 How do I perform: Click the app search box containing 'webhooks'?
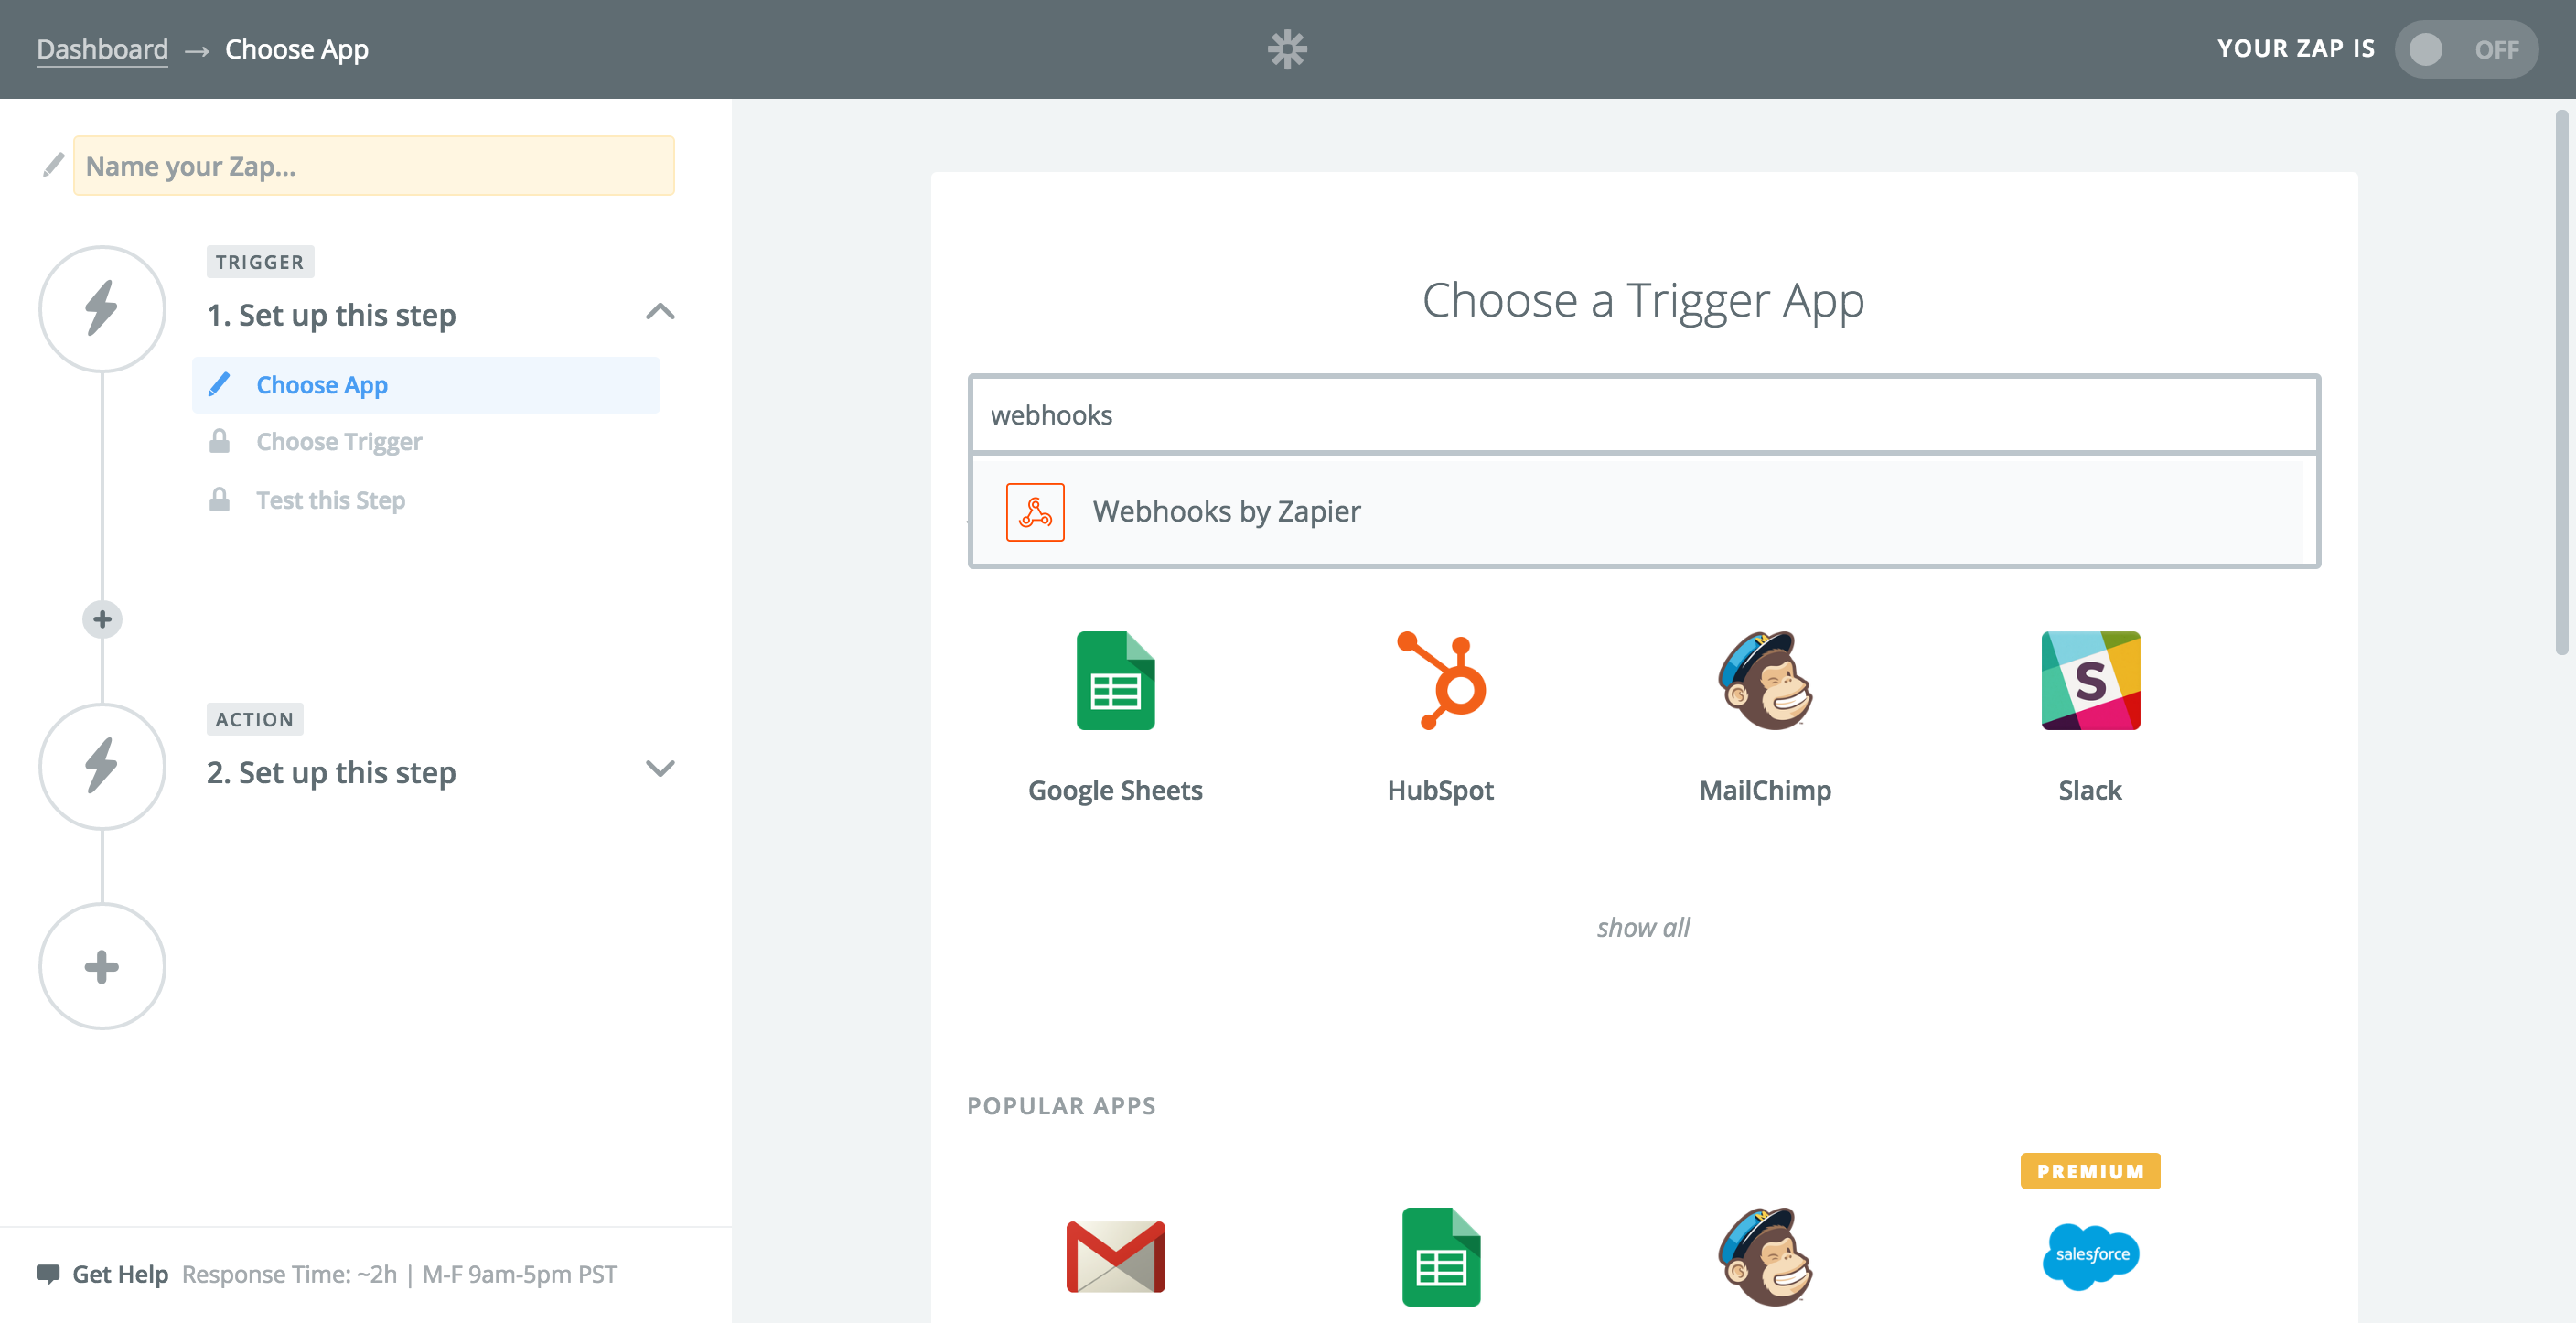(x=1643, y=414)
